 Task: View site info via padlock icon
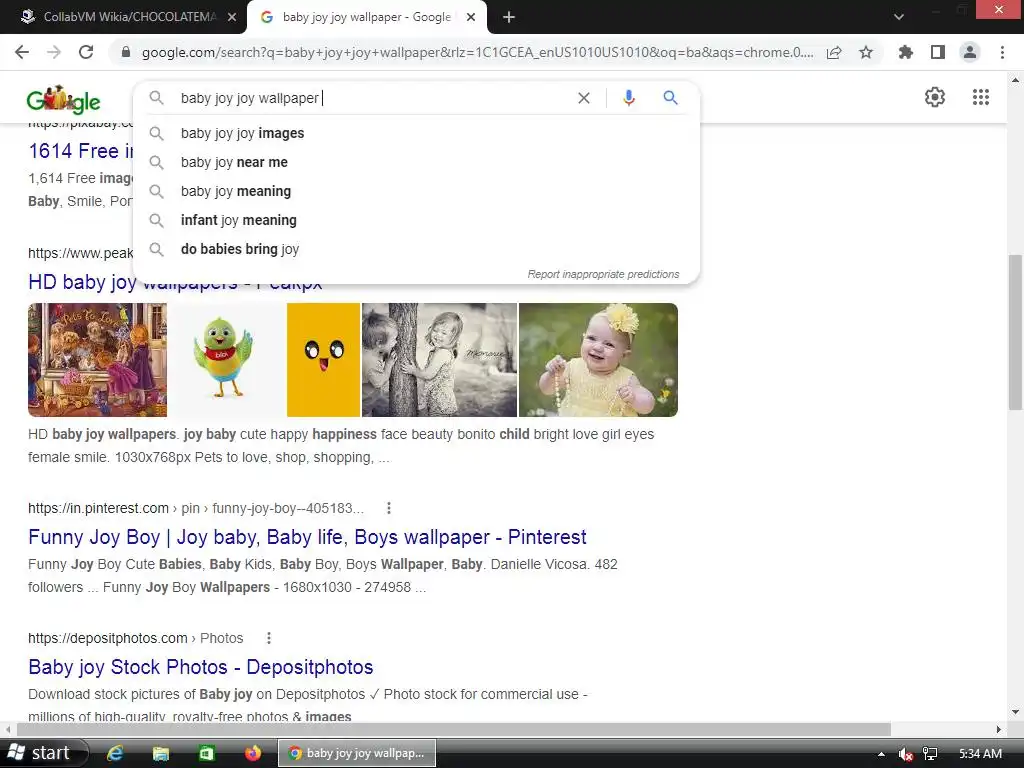point(126,52)
